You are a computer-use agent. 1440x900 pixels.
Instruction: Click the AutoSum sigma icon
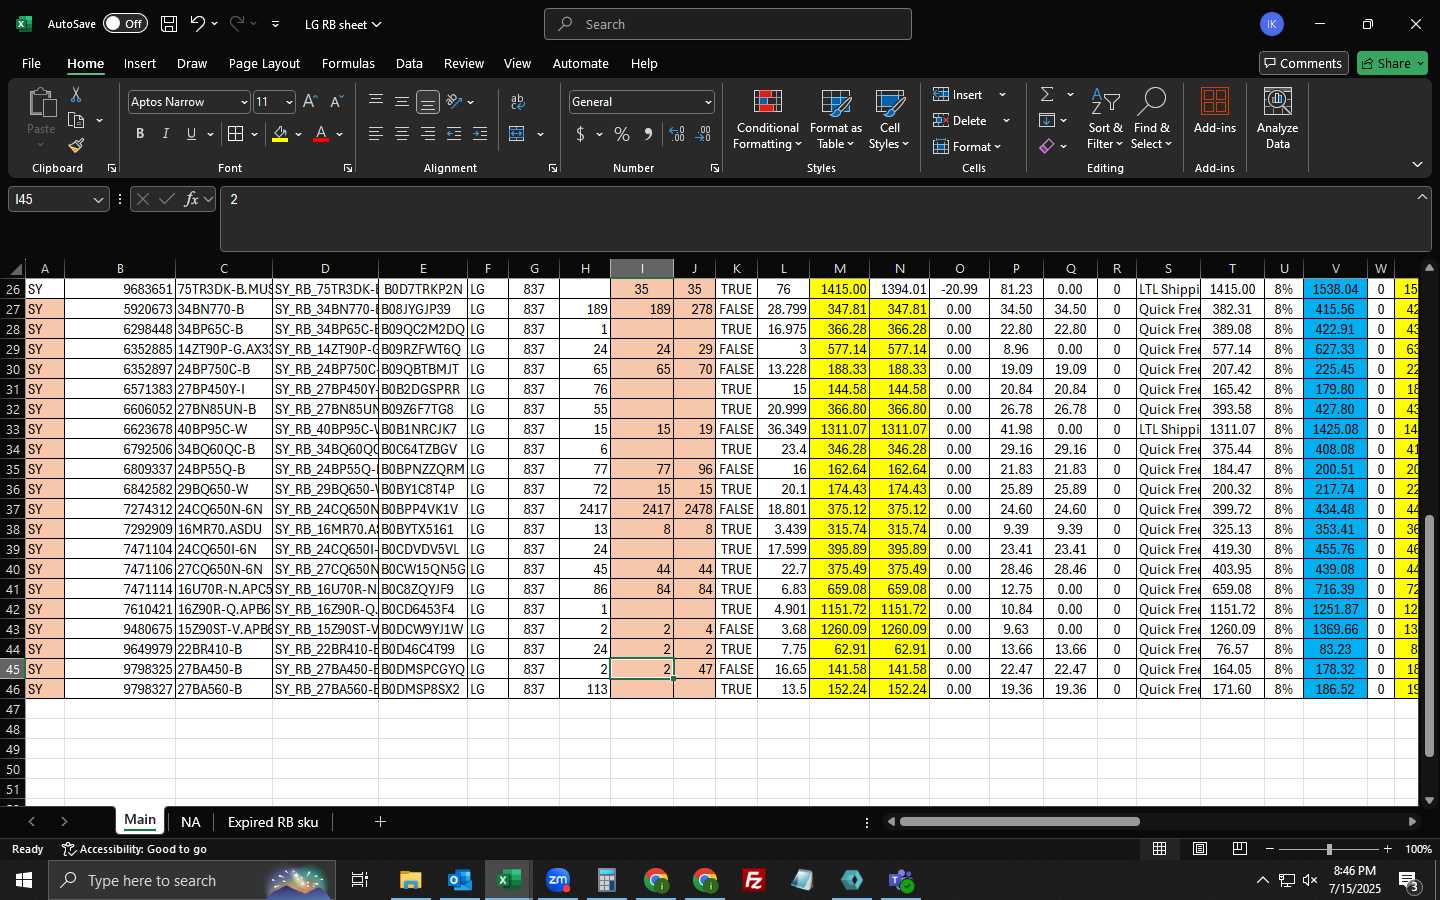pyautogui.click(x=1047, y=94)
